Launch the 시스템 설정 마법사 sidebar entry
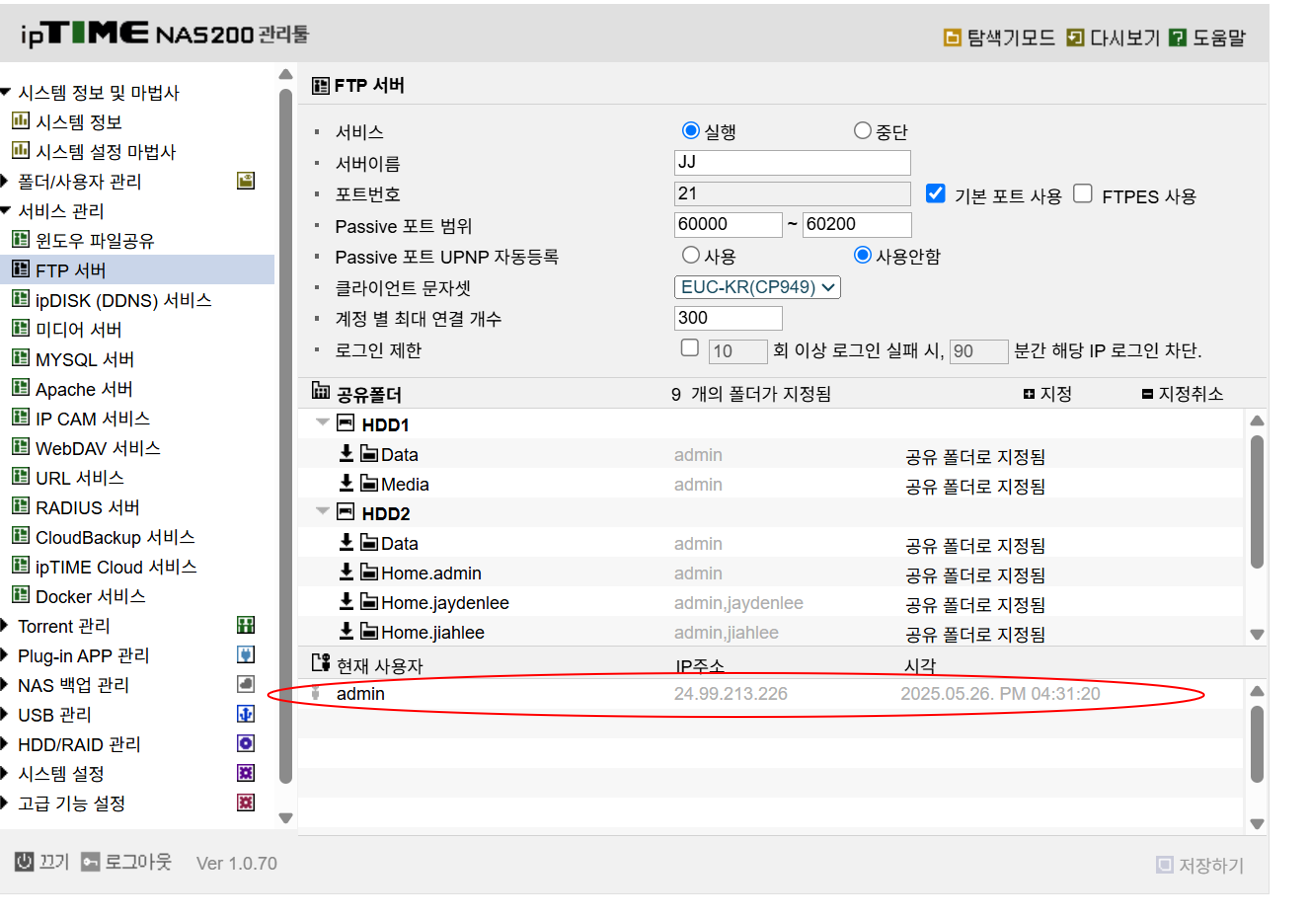Image resolution: width=1310 pixels, height=917 pixels. tap(93, 152)
